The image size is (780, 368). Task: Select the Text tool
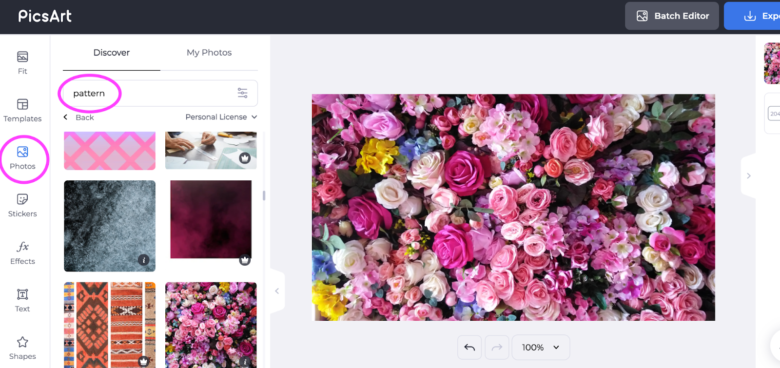(22, 300)
